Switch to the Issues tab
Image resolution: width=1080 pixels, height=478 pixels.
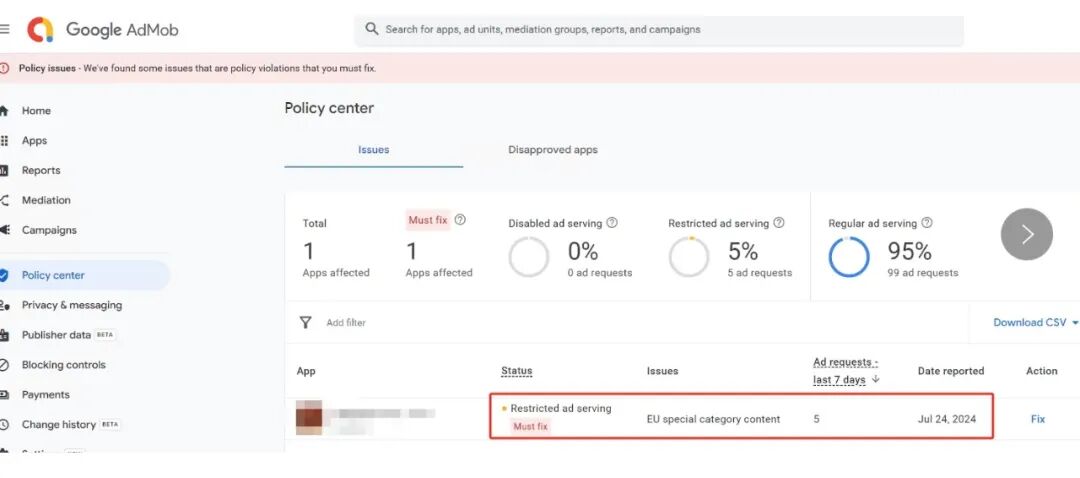(x=373, y=149)
